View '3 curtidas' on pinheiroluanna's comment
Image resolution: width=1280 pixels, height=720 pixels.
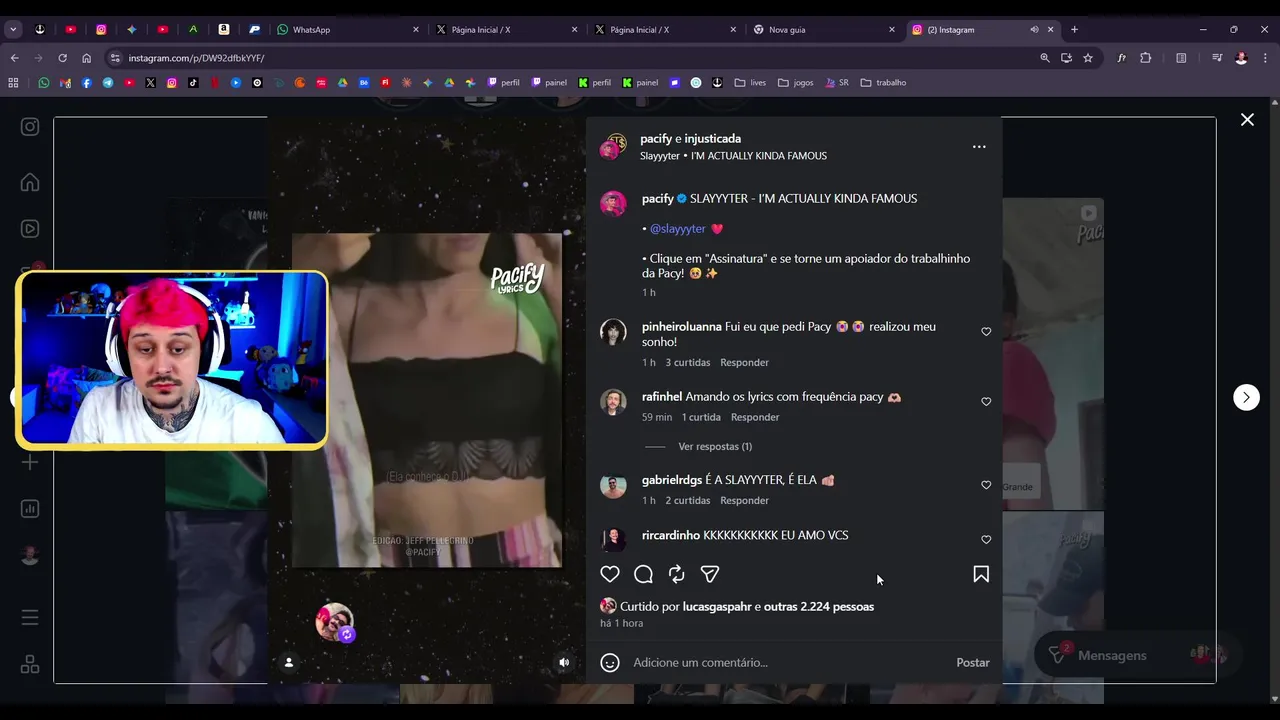[688, 362]
